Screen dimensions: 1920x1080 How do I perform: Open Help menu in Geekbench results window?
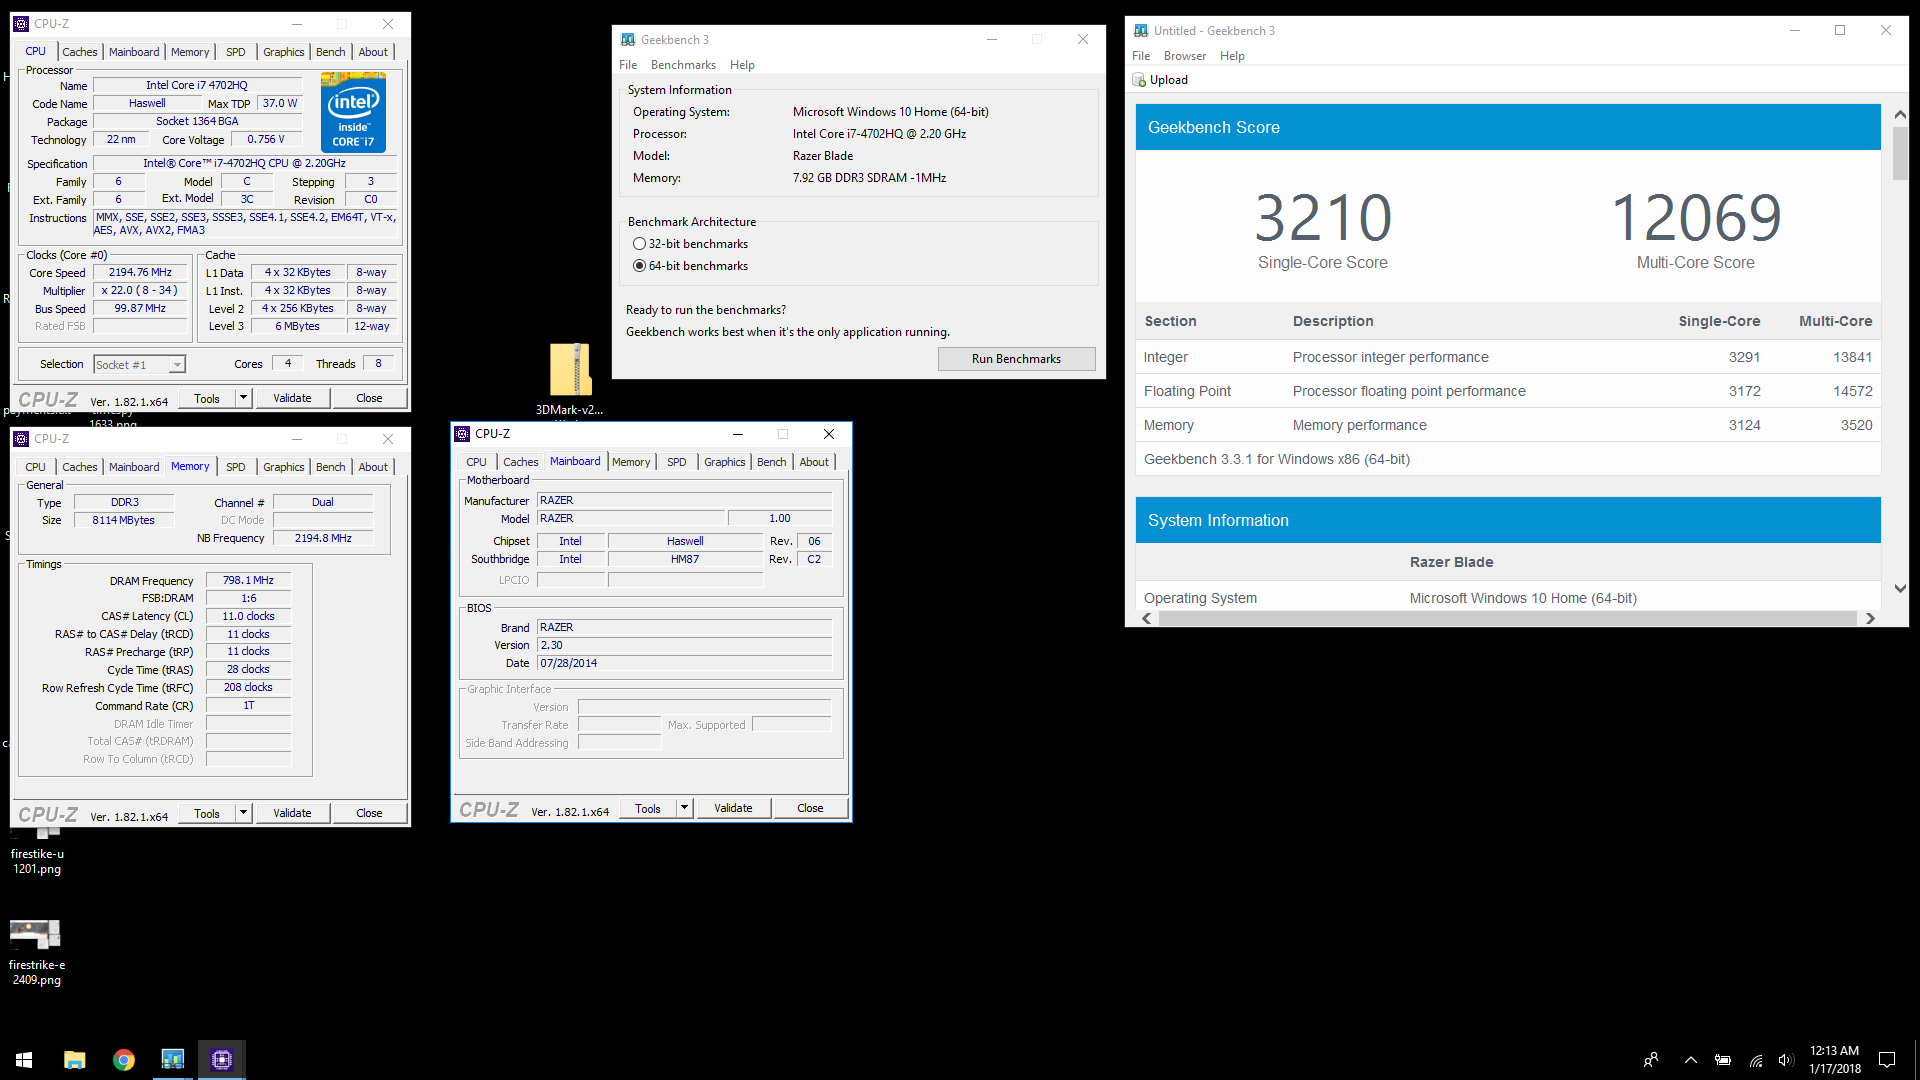coord(1232,56)
